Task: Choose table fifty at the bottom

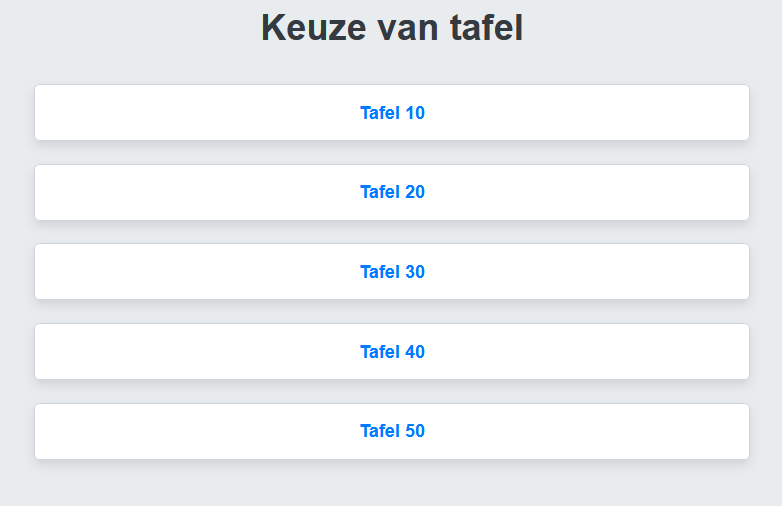Action: (x=392, y=431)
